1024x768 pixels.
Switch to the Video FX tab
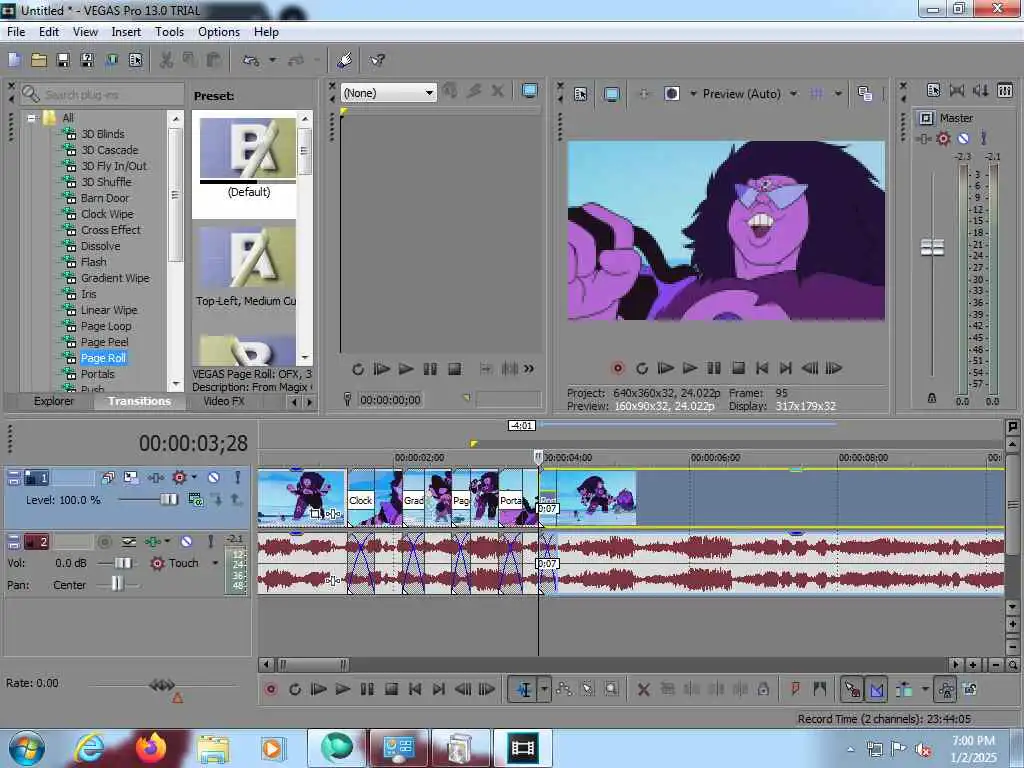pos(224,401)
